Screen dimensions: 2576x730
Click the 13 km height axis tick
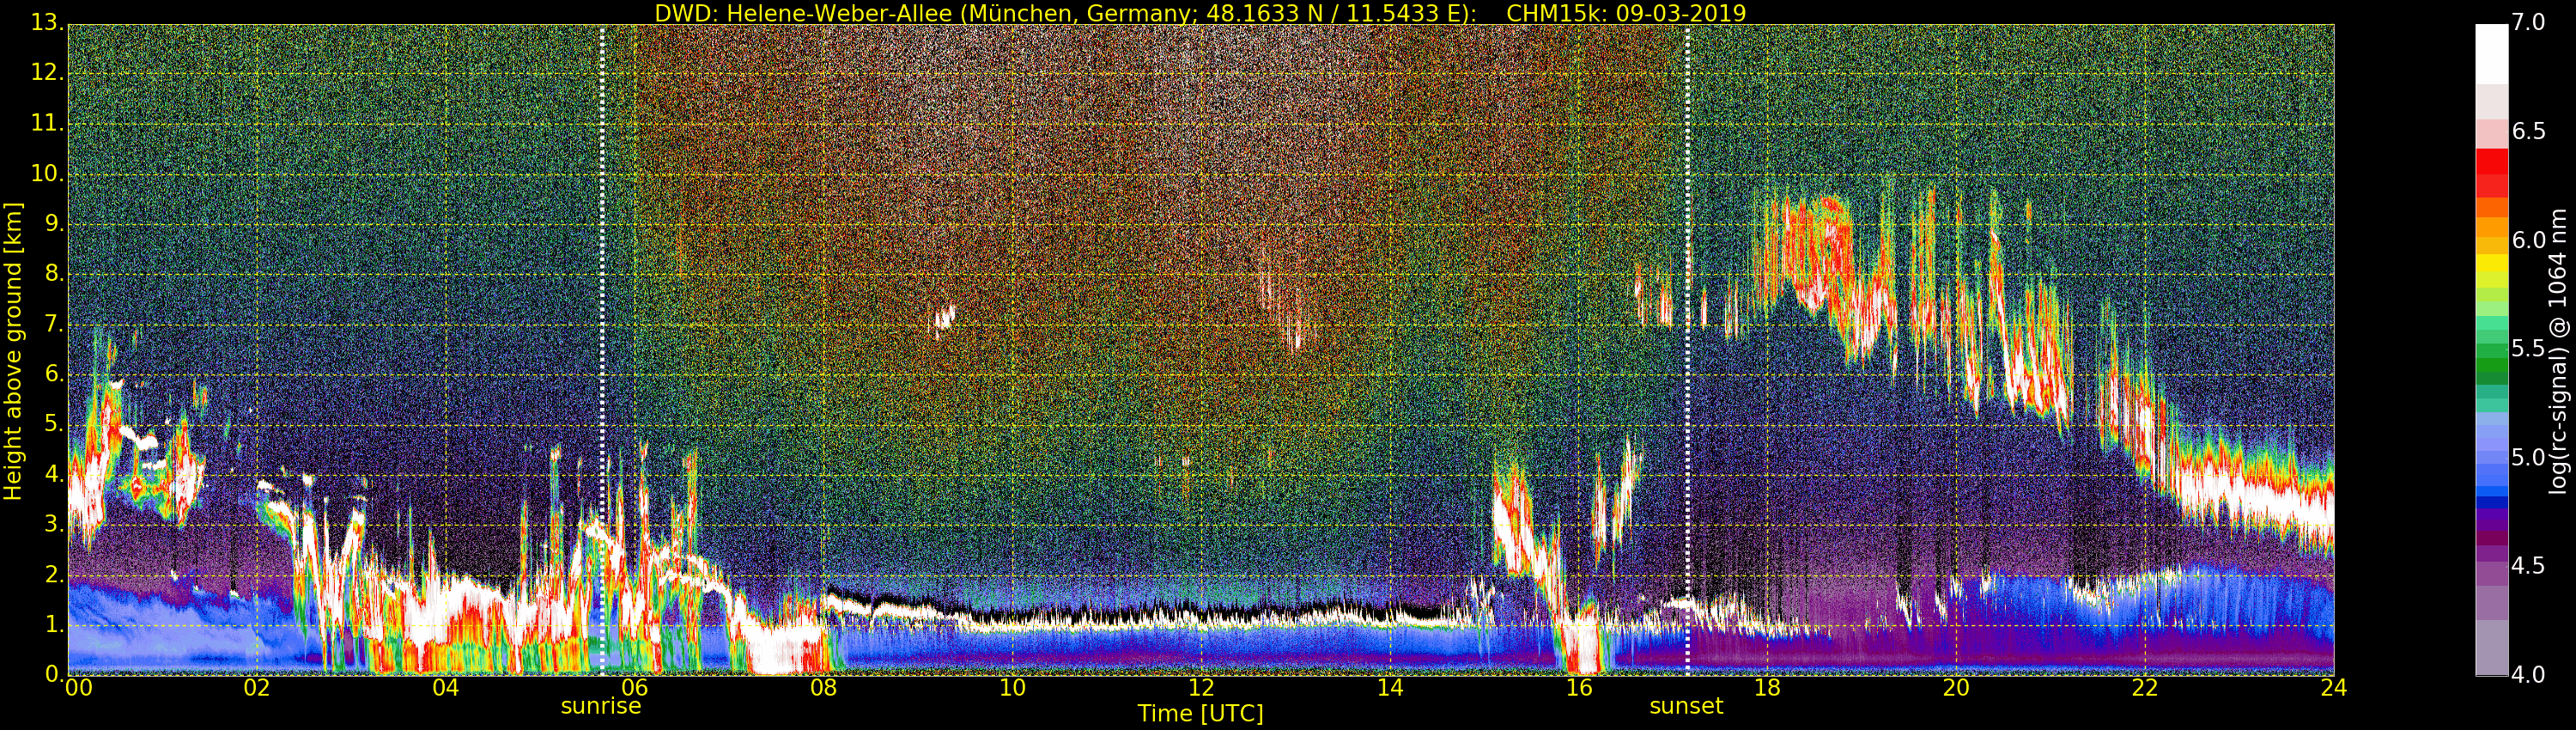pos(47,23)
